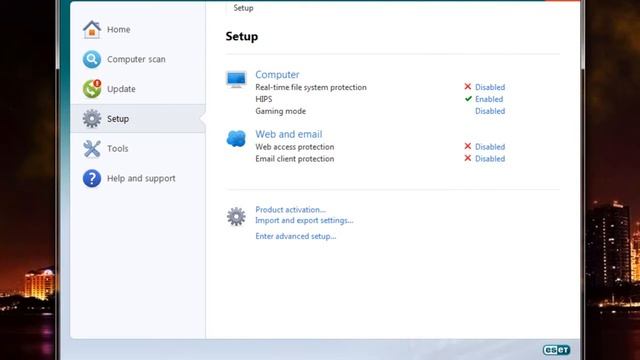
Task: Click the Setup gear icon in sidebar
Action: click(x=92, y=118)
